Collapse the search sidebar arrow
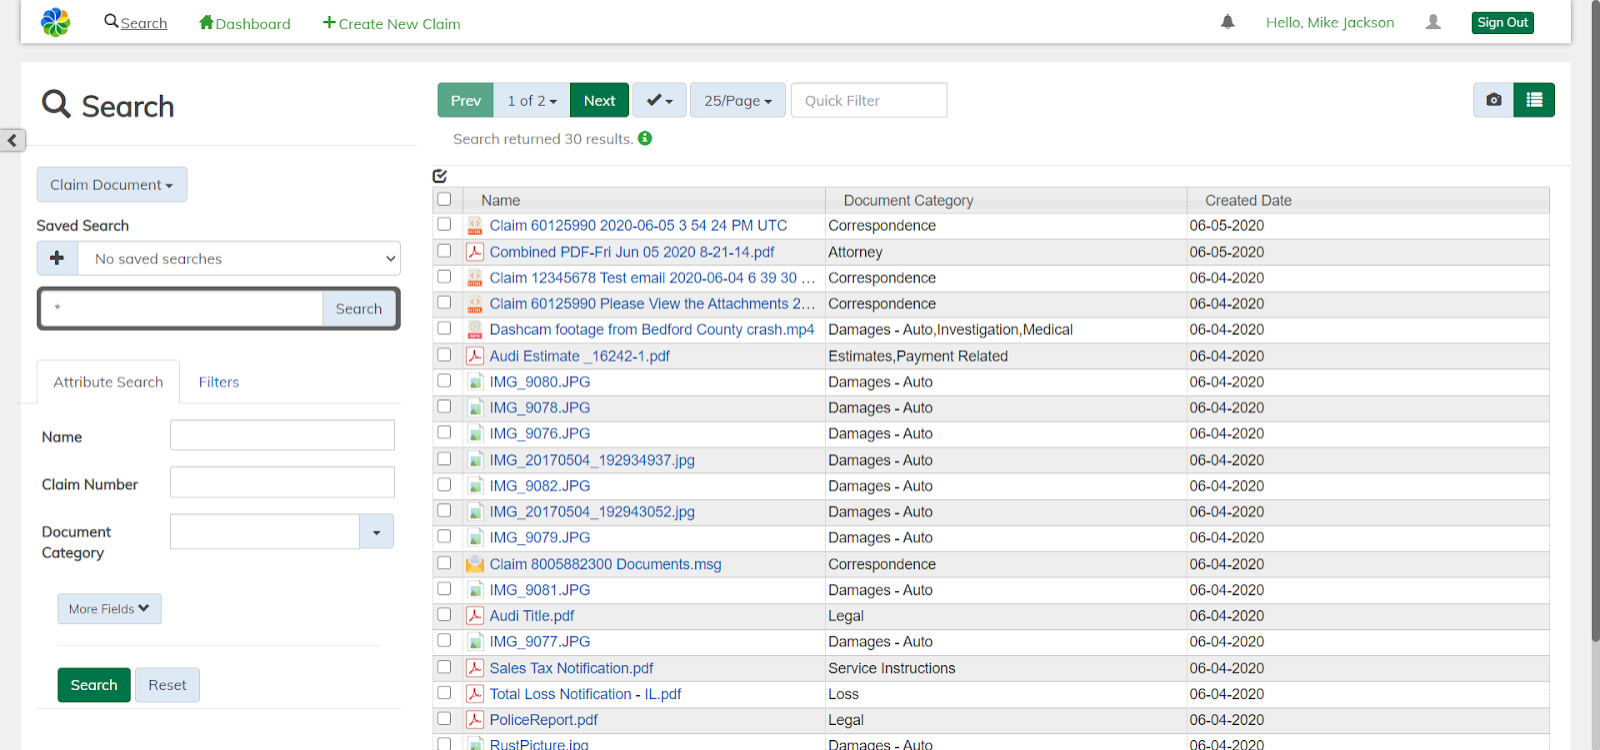The image size is (1600, 750). tap(12, 140)
